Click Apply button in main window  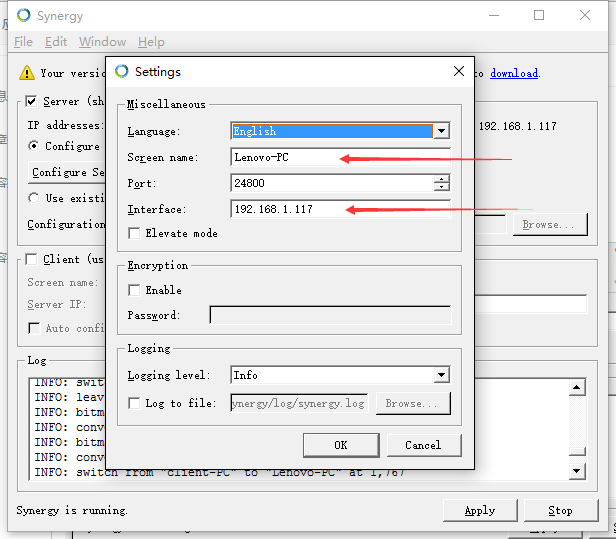click(480, 510)
